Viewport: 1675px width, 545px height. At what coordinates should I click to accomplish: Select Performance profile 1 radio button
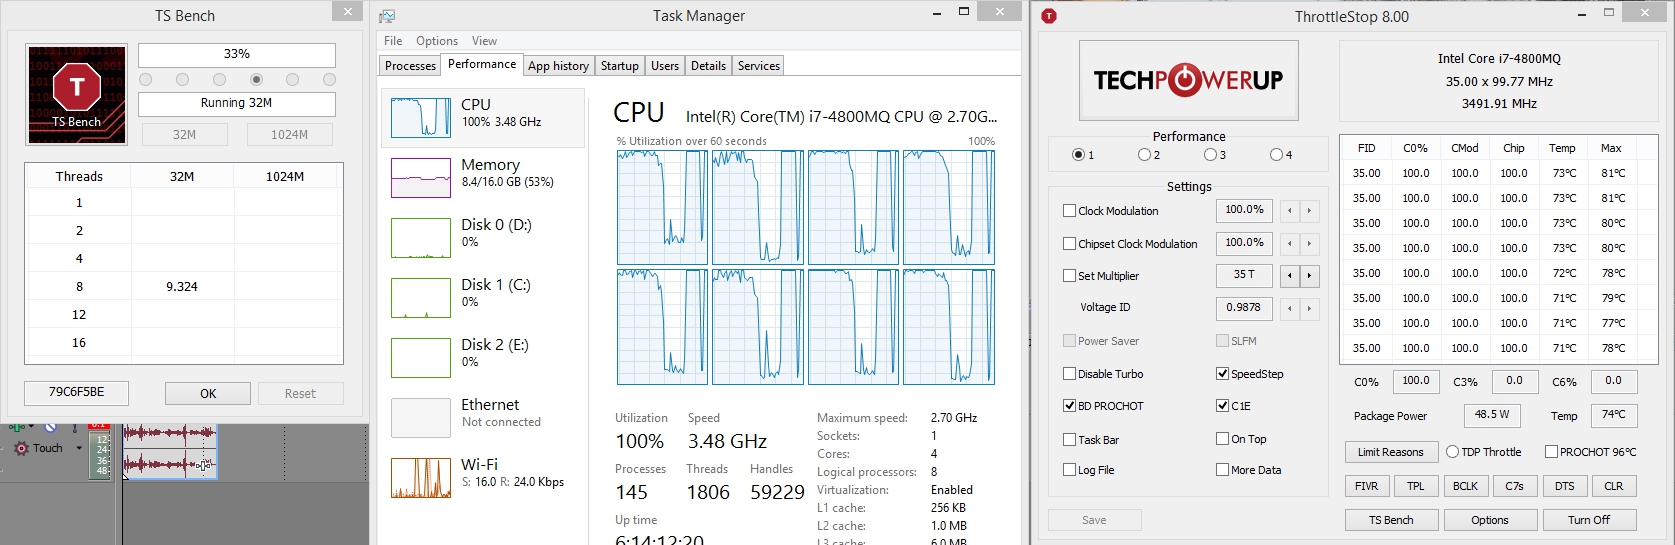[1078, 155]
